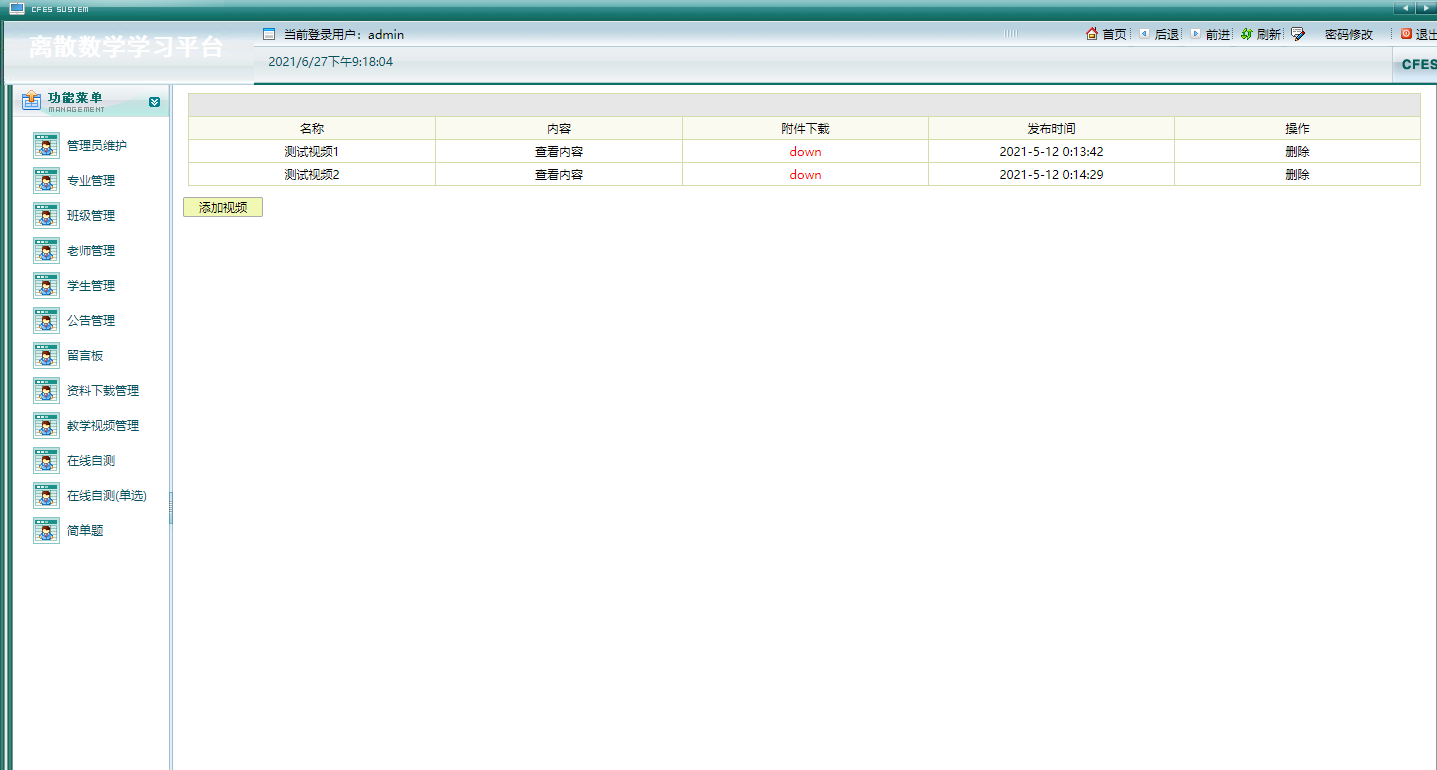Click the 操作 column header
1437x770 pixels.
1297,129
